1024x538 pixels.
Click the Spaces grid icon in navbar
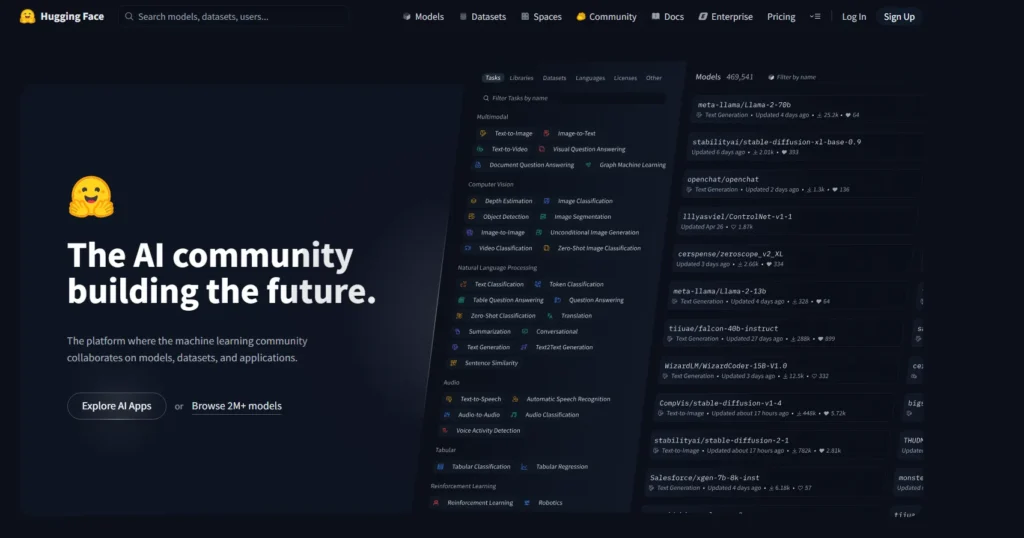point(525,17)
